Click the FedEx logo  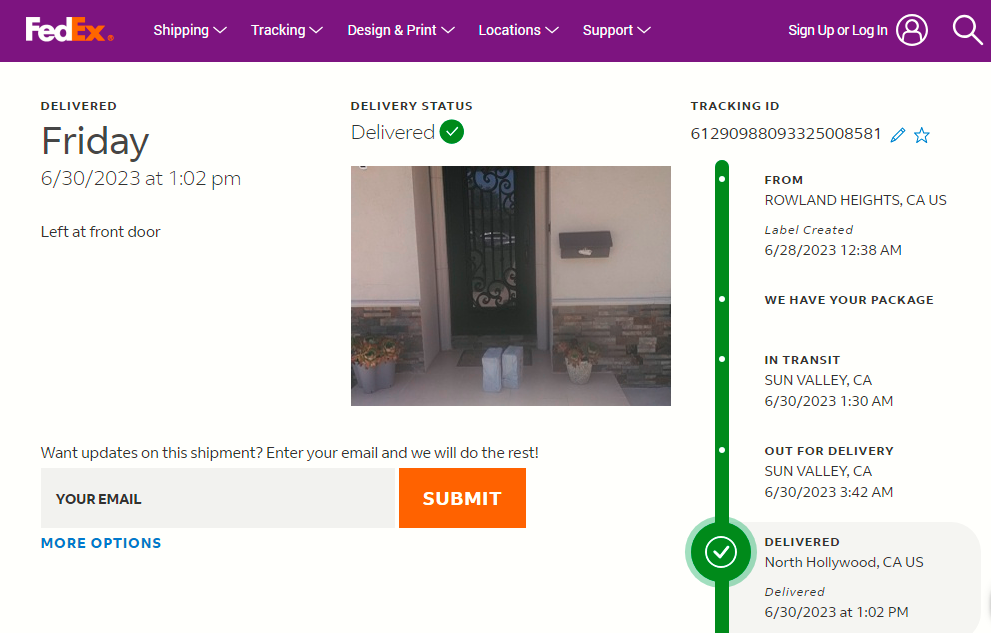point(69,30)
